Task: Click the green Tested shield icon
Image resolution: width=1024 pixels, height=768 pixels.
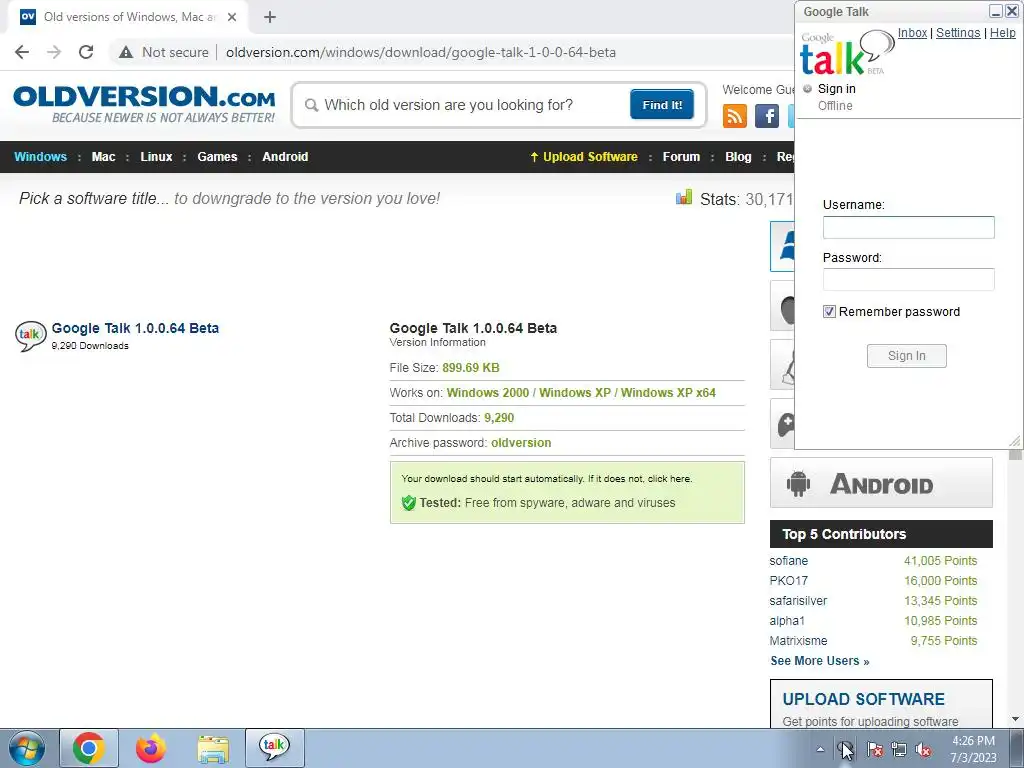Action: [409, 503]
